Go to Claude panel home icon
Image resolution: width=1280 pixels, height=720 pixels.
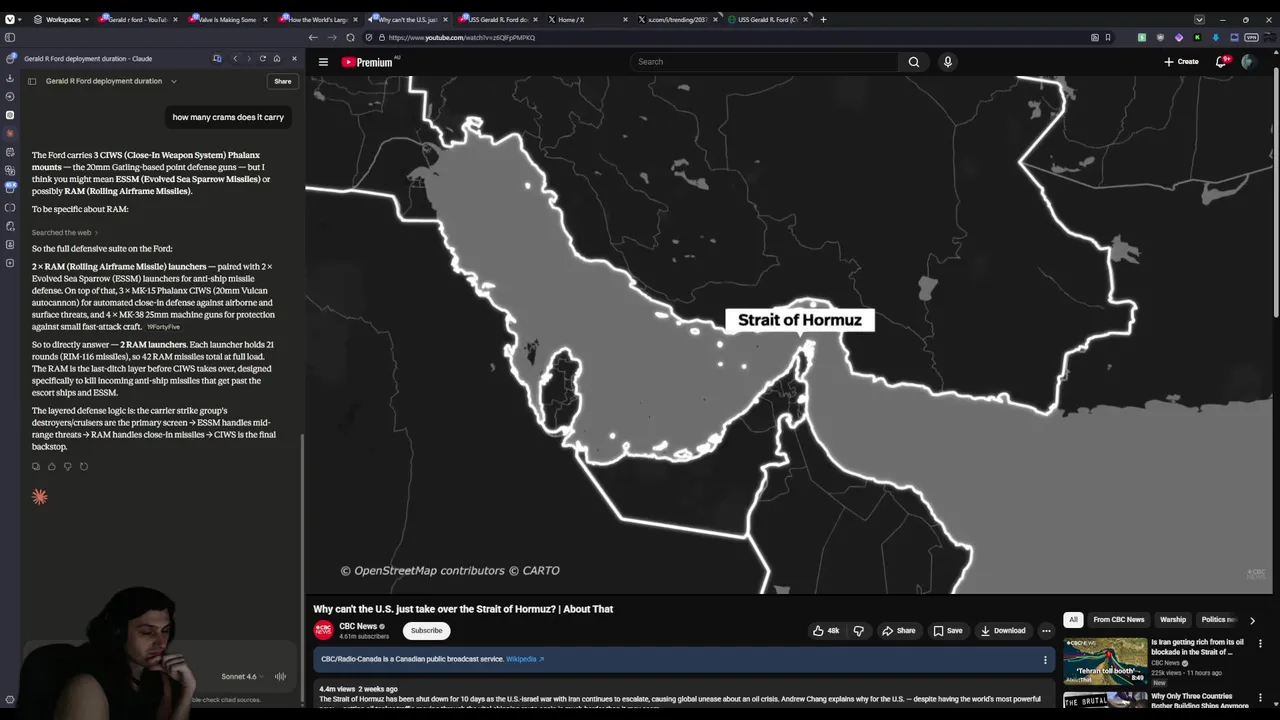[x=277, y=59]
